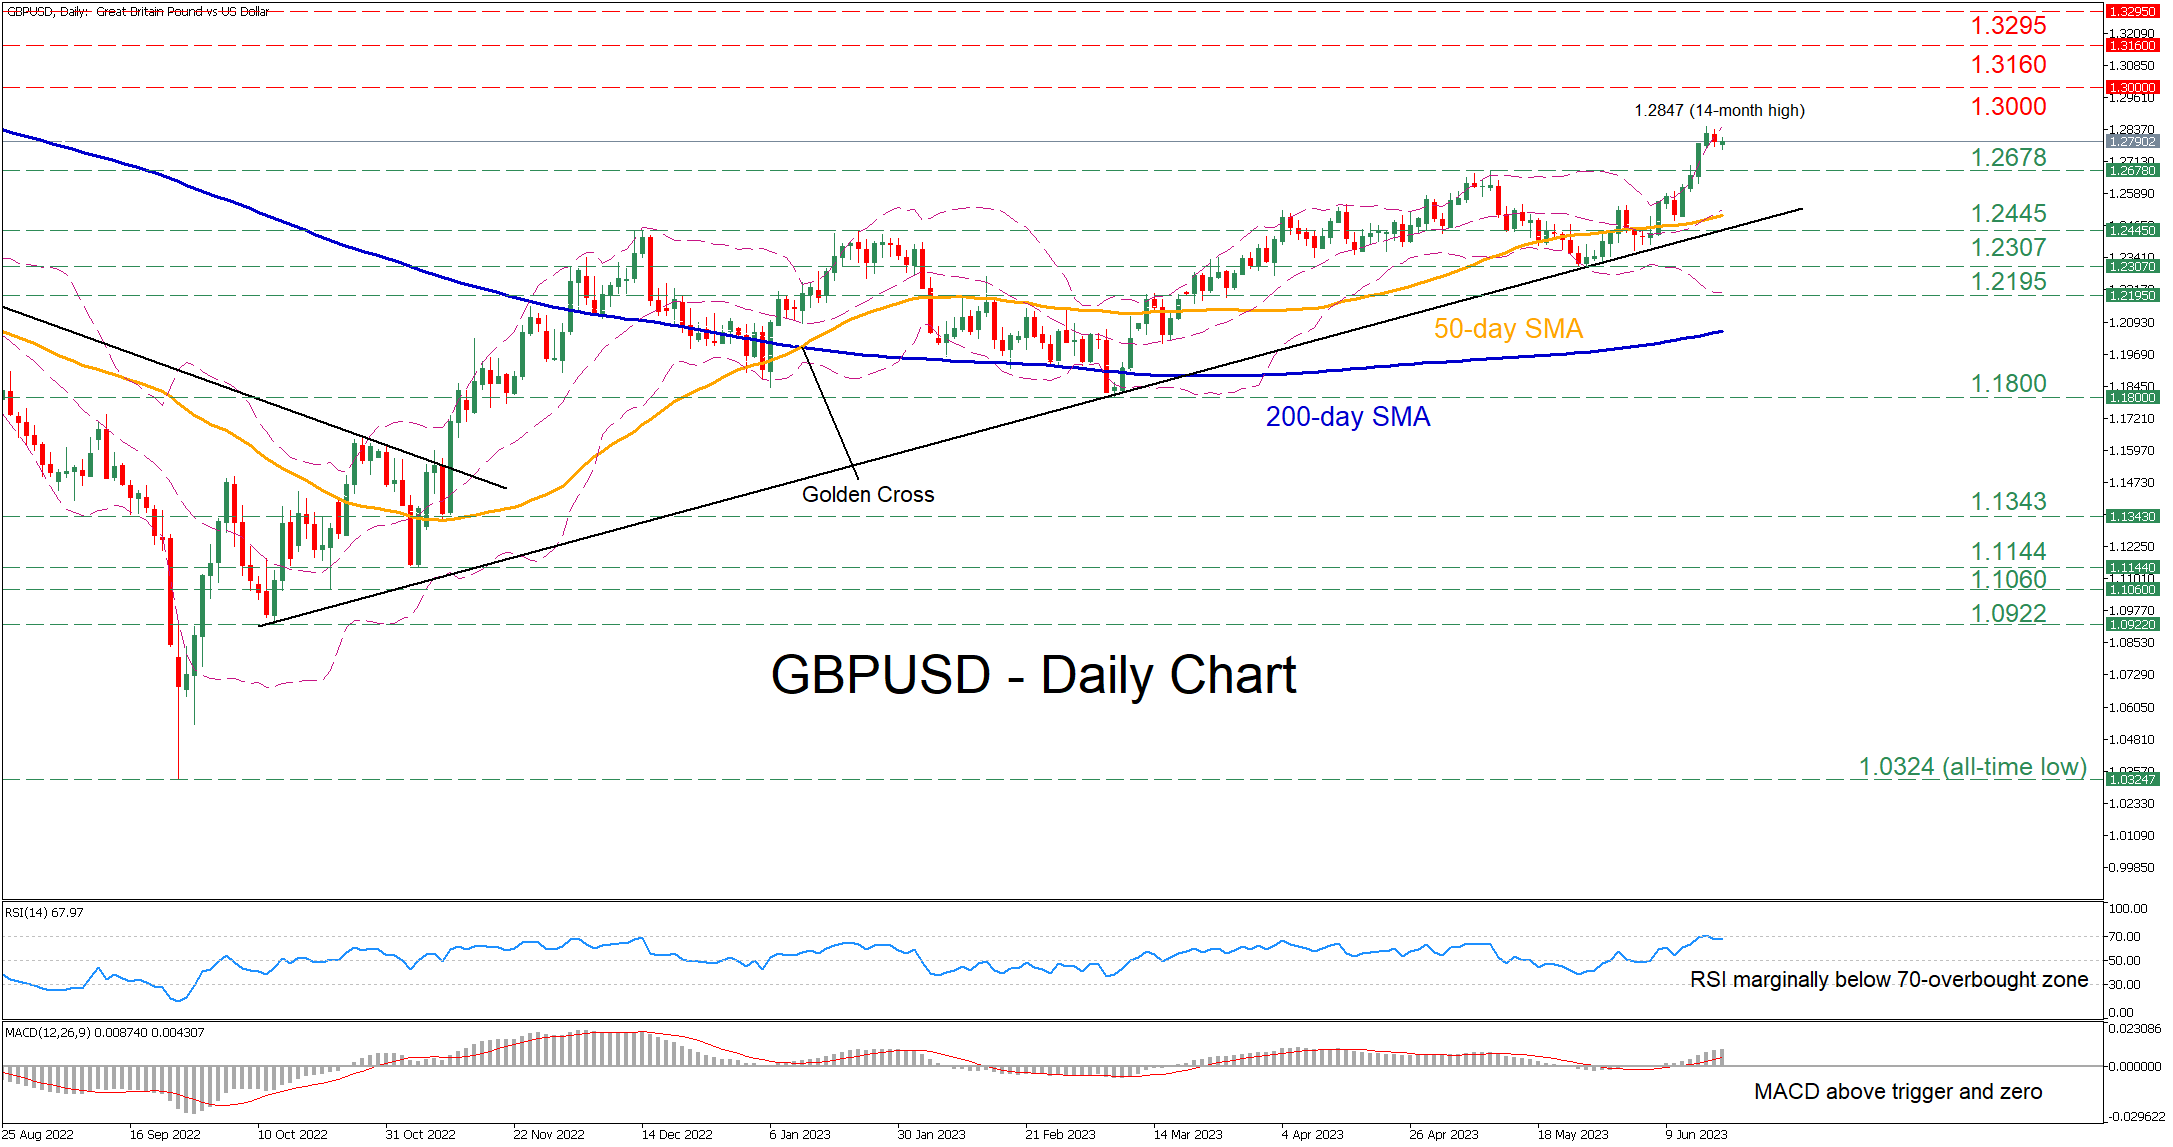Click the green 1.1800 support label
This screenshot has width=2173, height=1147.
click(2008, 384)
